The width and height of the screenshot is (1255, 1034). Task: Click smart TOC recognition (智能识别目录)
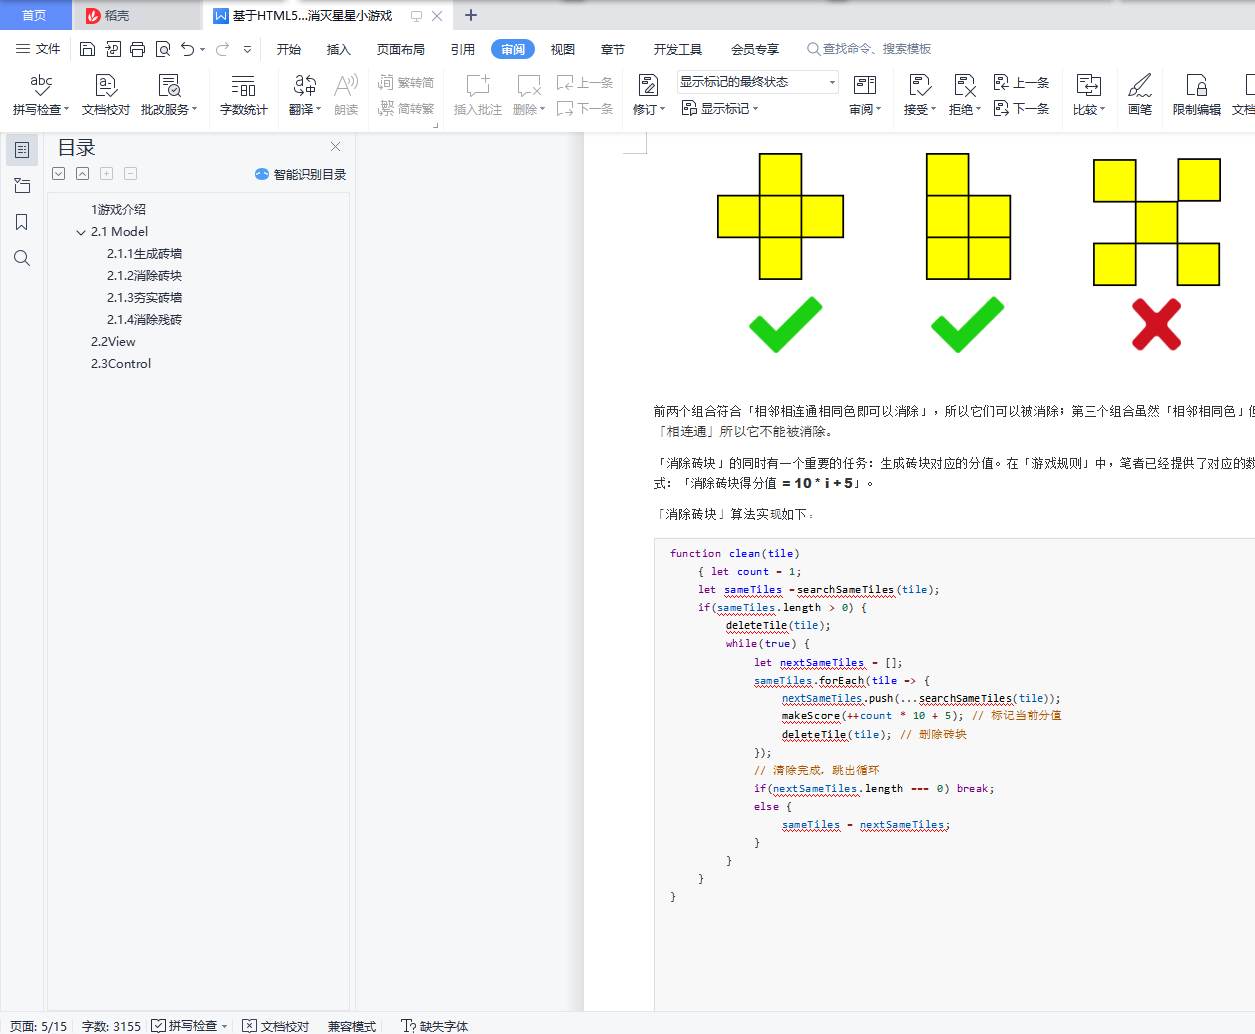coord(300,174)
